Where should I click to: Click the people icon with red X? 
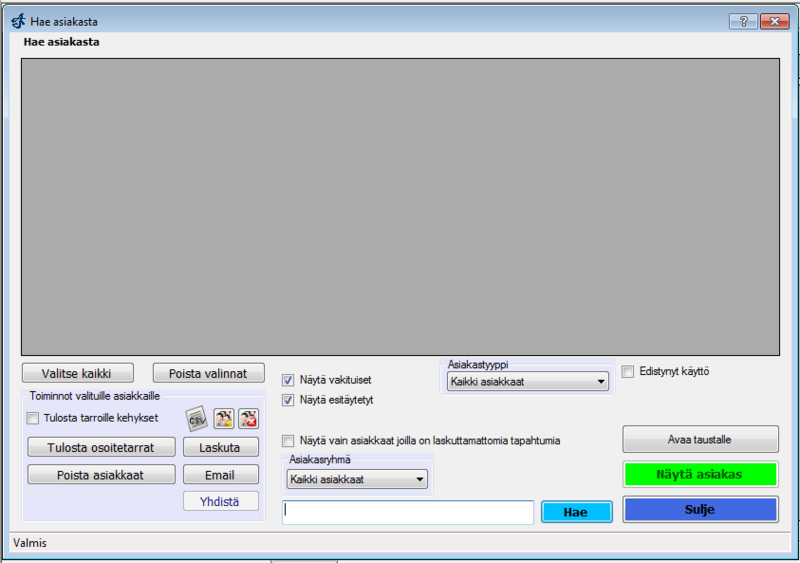point(248,418)
